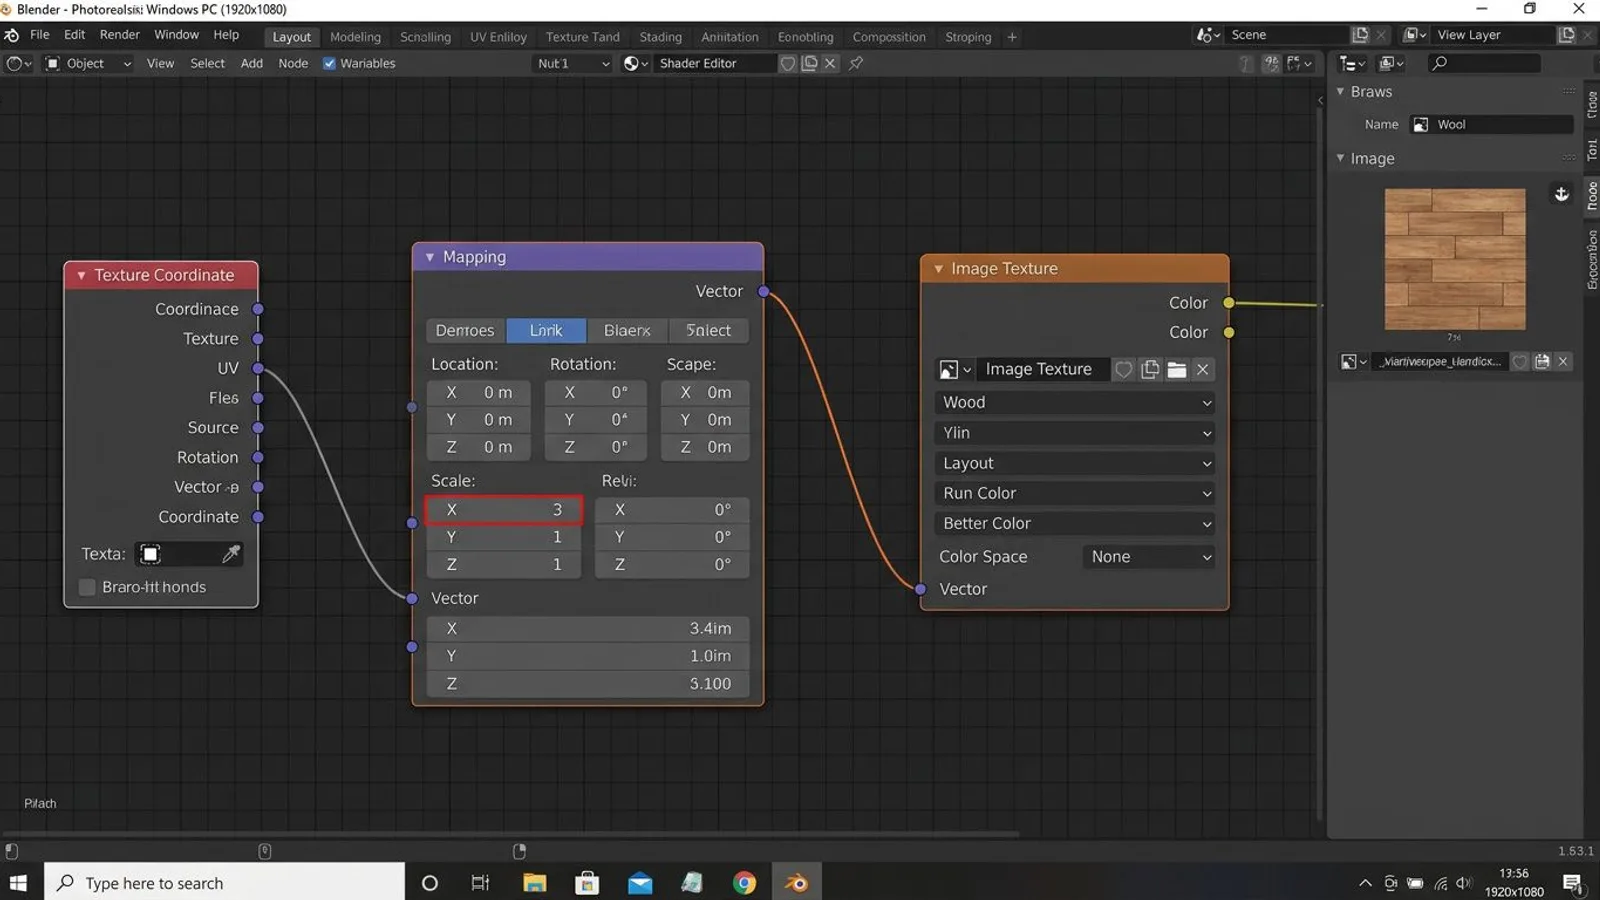The image size is (1600, 900).
Task: Click the search icon in outliner filter field
Action: [1440, 63]
